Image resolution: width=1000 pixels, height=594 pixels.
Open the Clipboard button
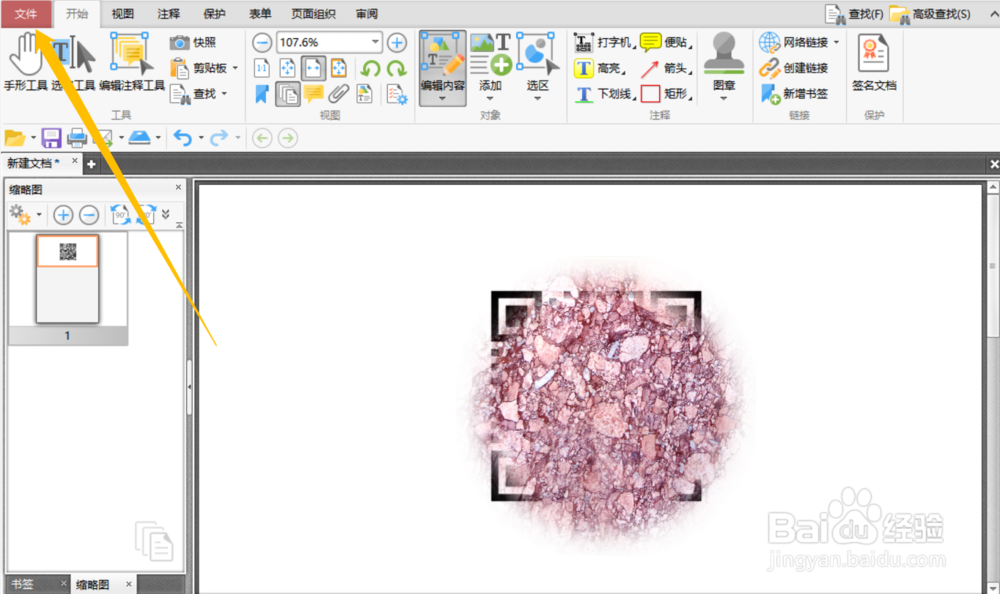(x=199, y=68)
